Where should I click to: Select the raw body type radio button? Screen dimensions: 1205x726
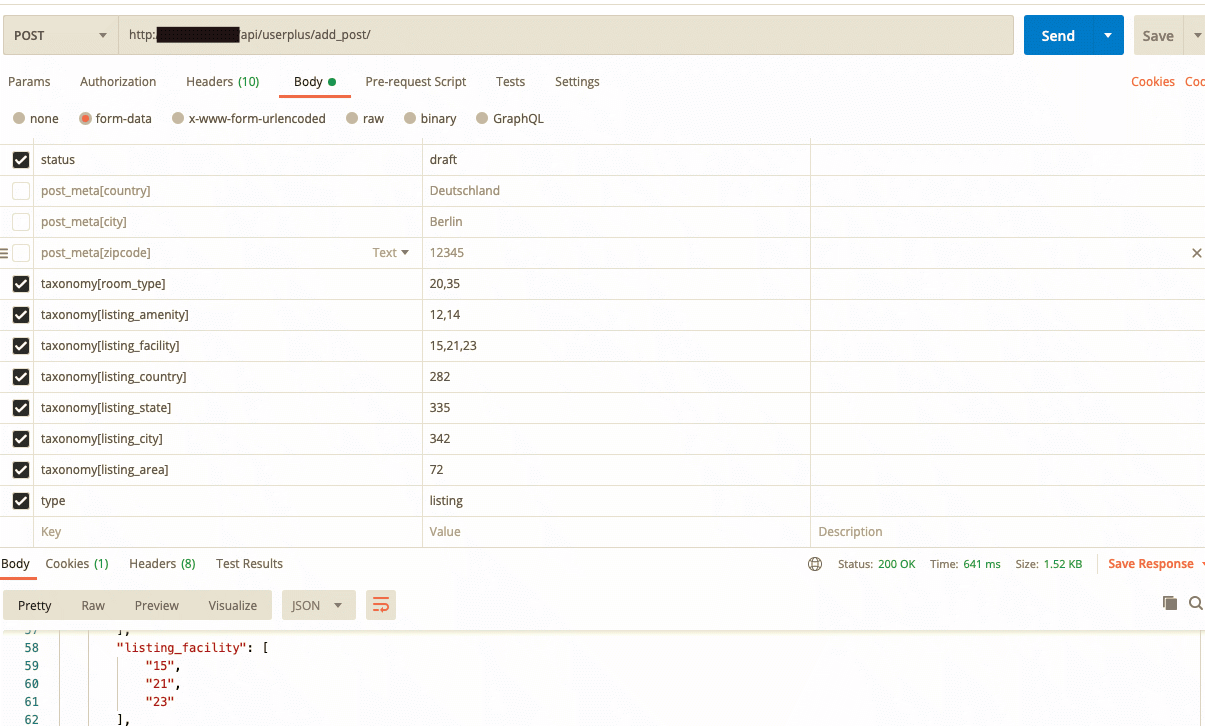tap(352, 118)
